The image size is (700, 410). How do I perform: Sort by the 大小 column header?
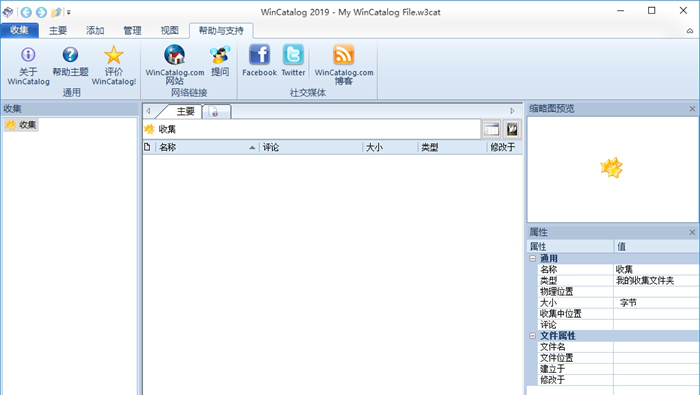[390, 147]
